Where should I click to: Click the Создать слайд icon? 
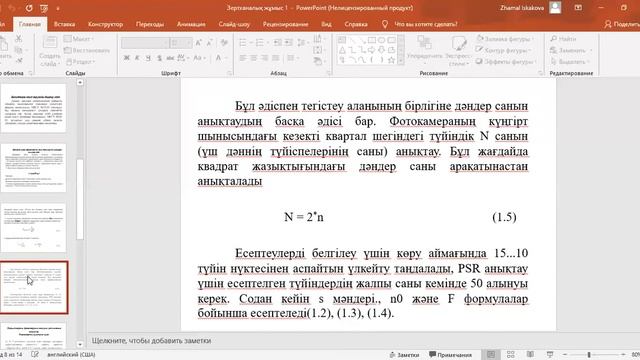tap(50, 43)
